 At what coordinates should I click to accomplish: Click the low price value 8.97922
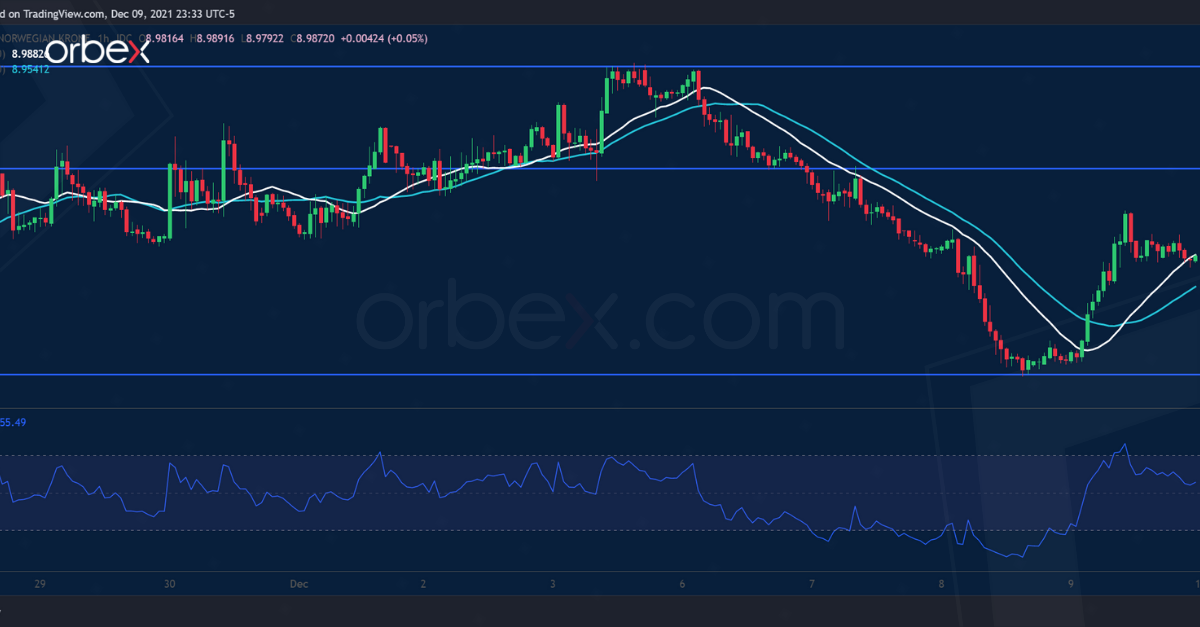click(265, 38)
